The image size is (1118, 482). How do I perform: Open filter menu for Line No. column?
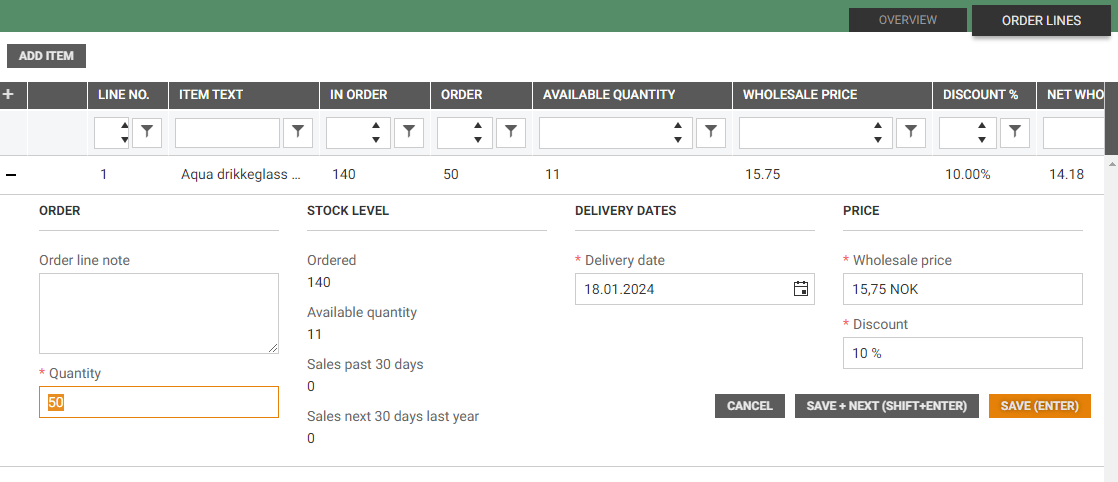click(147, 132)
